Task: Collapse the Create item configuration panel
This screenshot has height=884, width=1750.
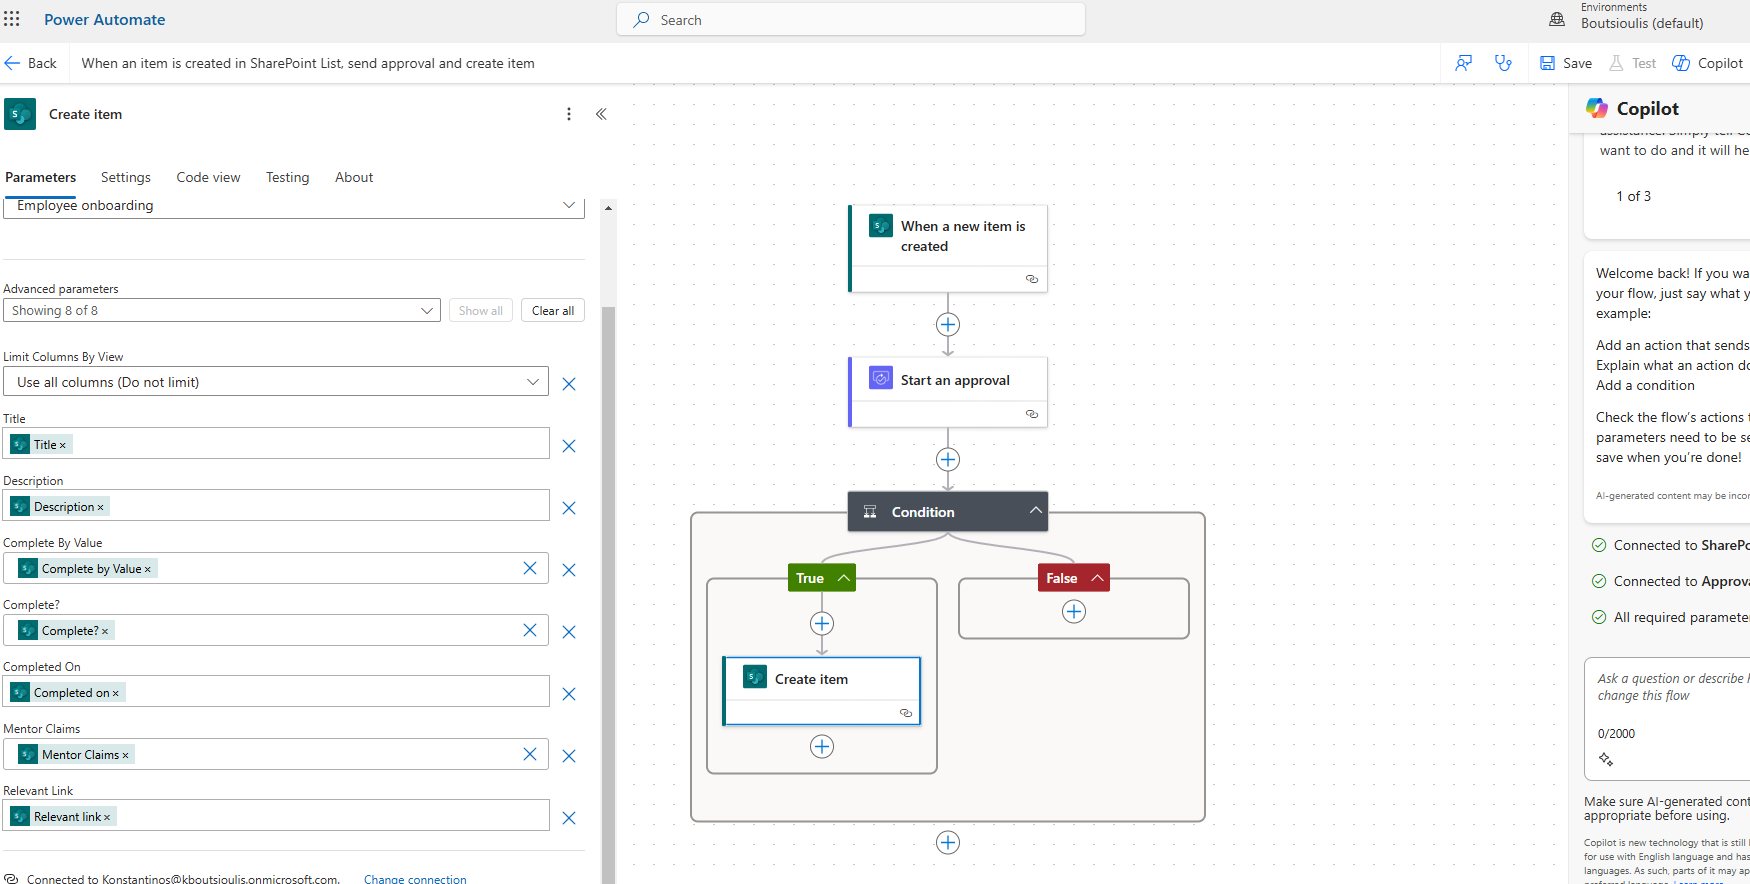Action: [x=601, y=114]
